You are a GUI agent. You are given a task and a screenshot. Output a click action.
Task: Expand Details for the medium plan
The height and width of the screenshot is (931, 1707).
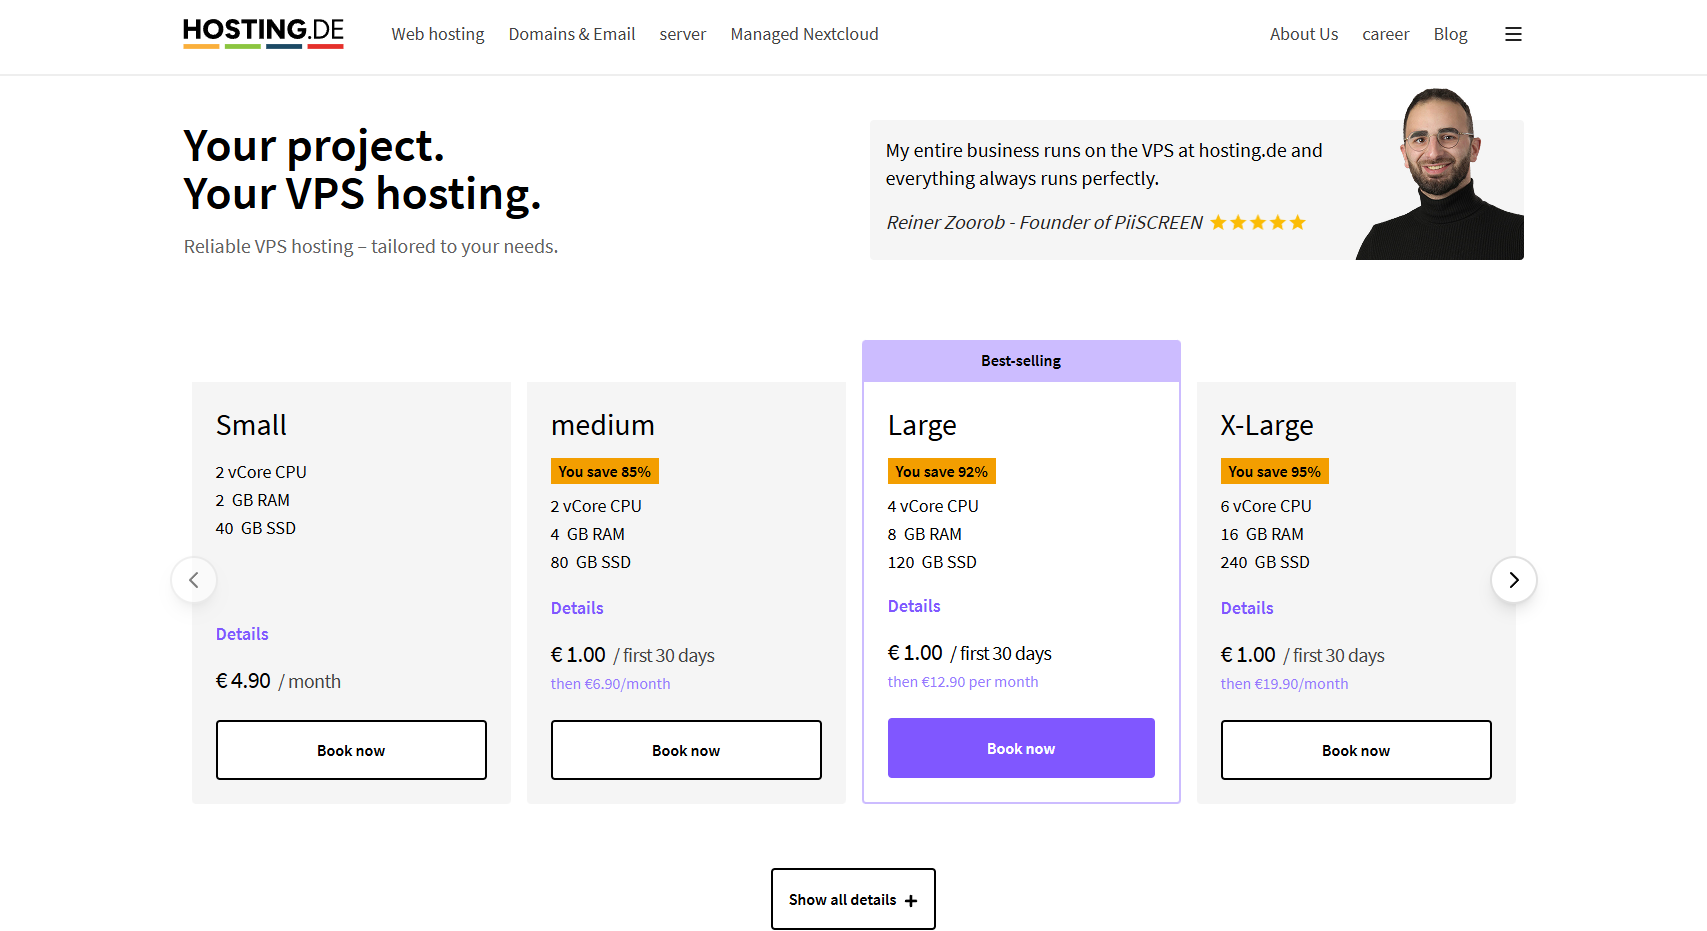[x=577, y=608]
